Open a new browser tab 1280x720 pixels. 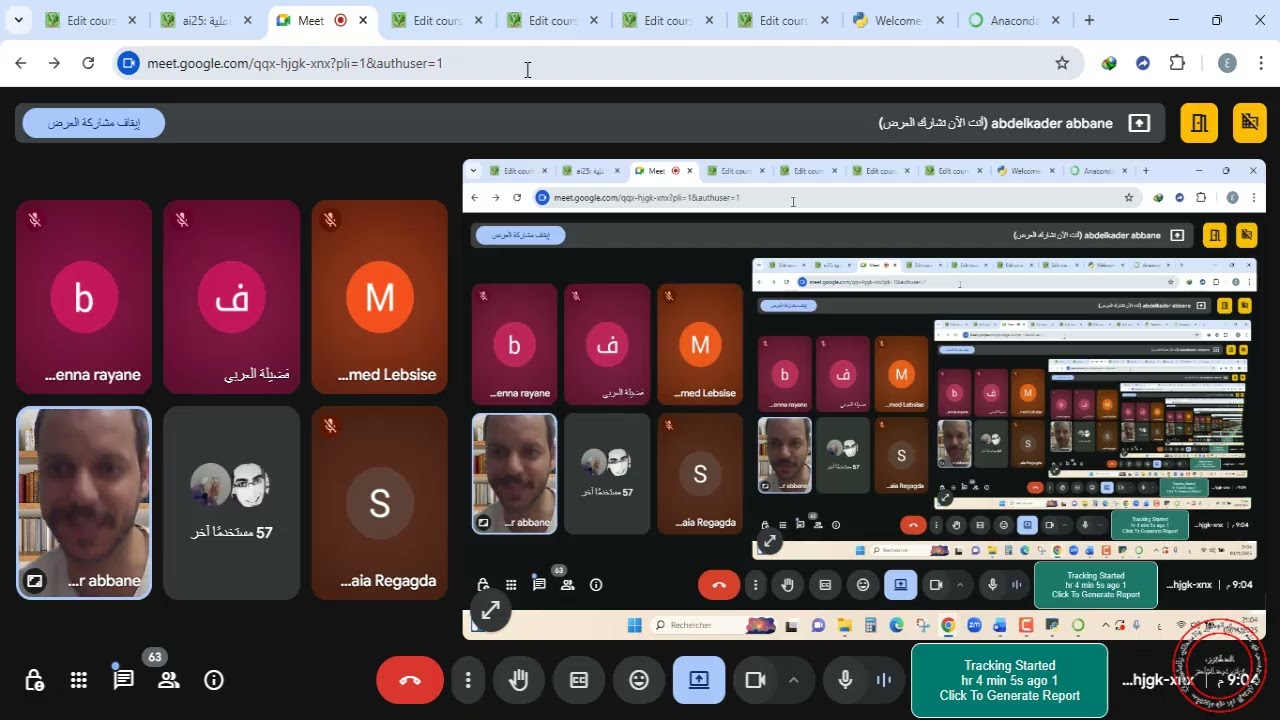tap(1089, 20)
